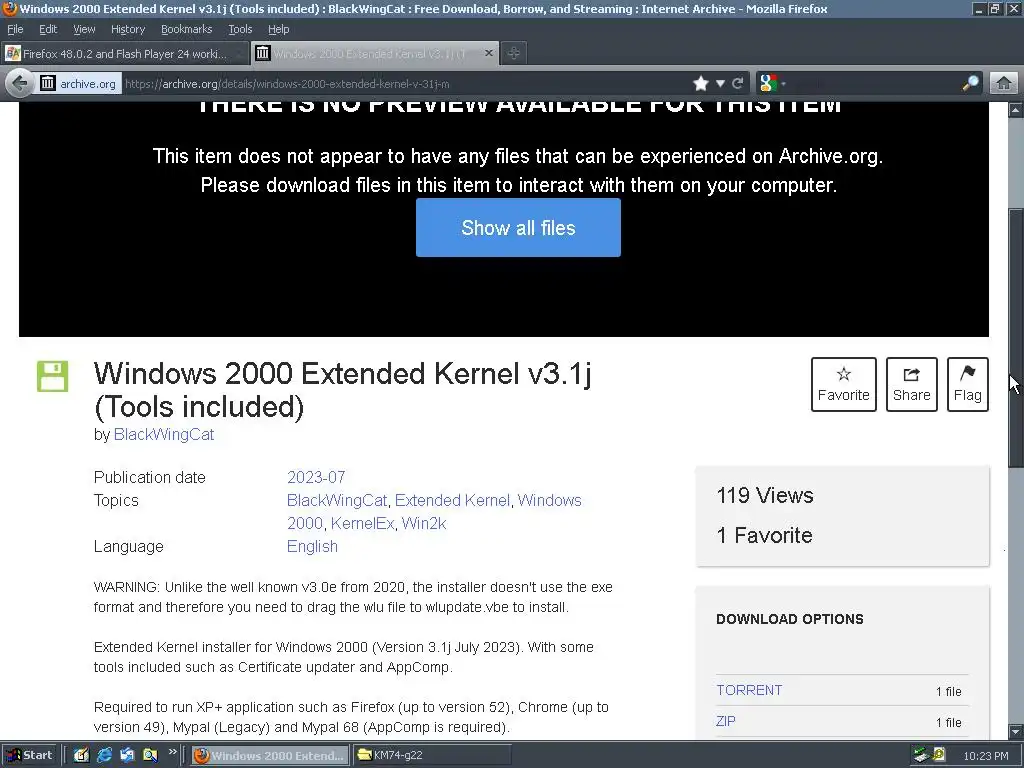Open the 2023-07 publication date link
This screenshot has width=1024, height=768.
pyautogui.click(x=316, y=477)
